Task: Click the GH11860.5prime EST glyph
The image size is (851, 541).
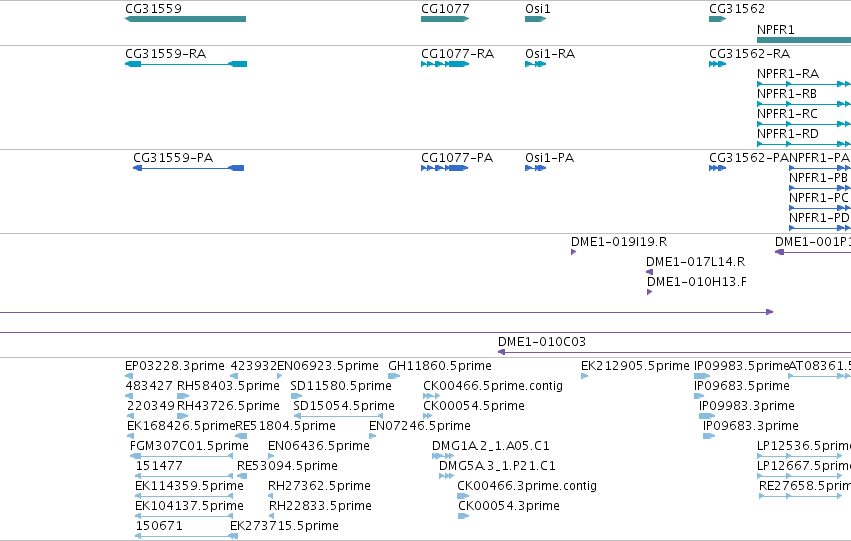Action: click(394, 376)
